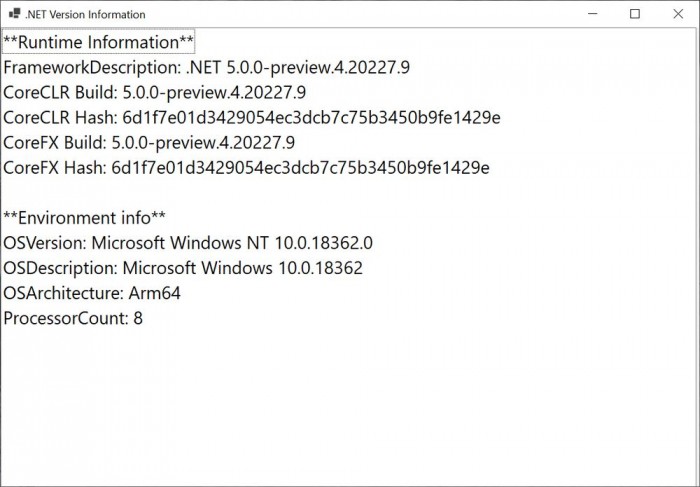
Task: Select the **Runtime Information** heading
Action: click(x=98, y=42)
